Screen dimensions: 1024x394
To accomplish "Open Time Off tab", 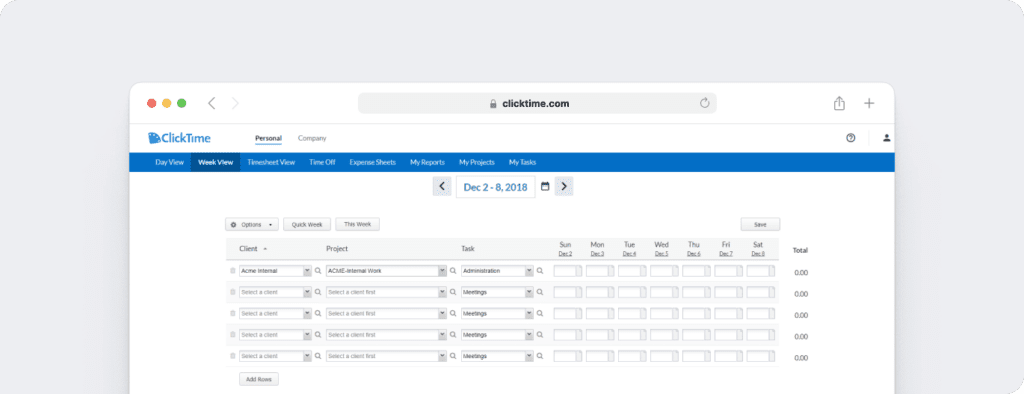I will coord(322,162).
